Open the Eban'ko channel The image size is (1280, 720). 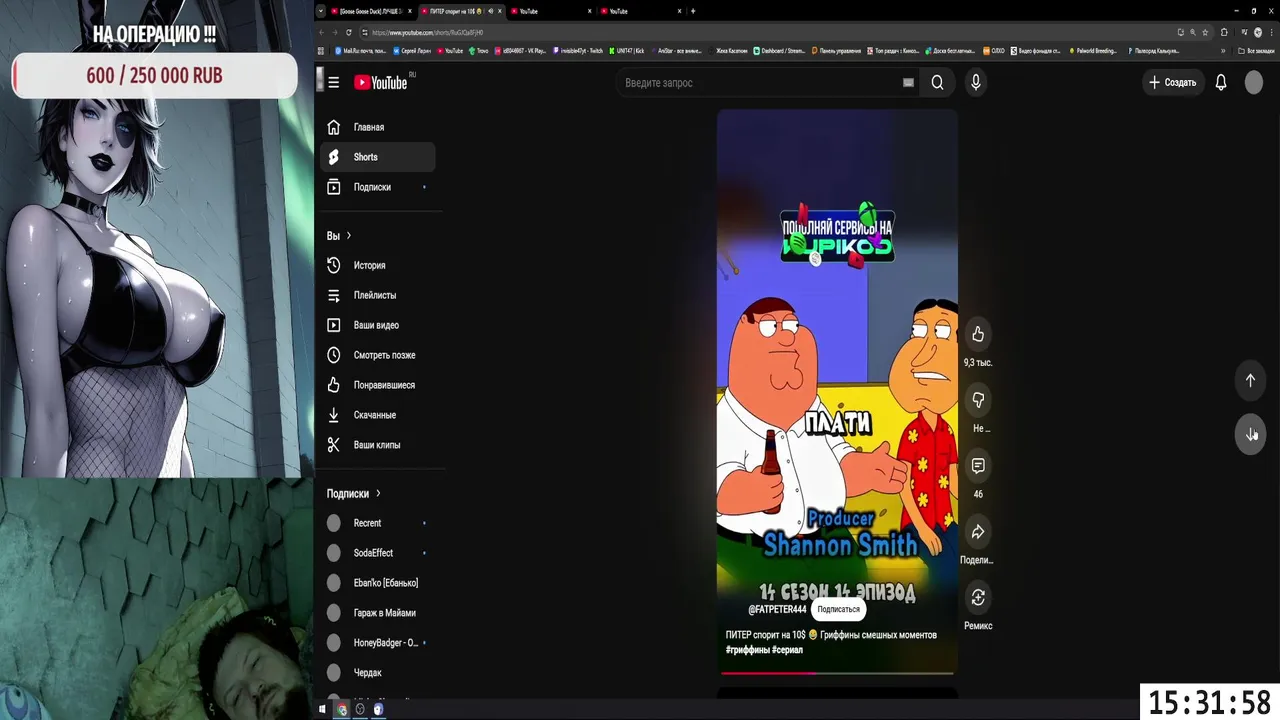(378, 583)
